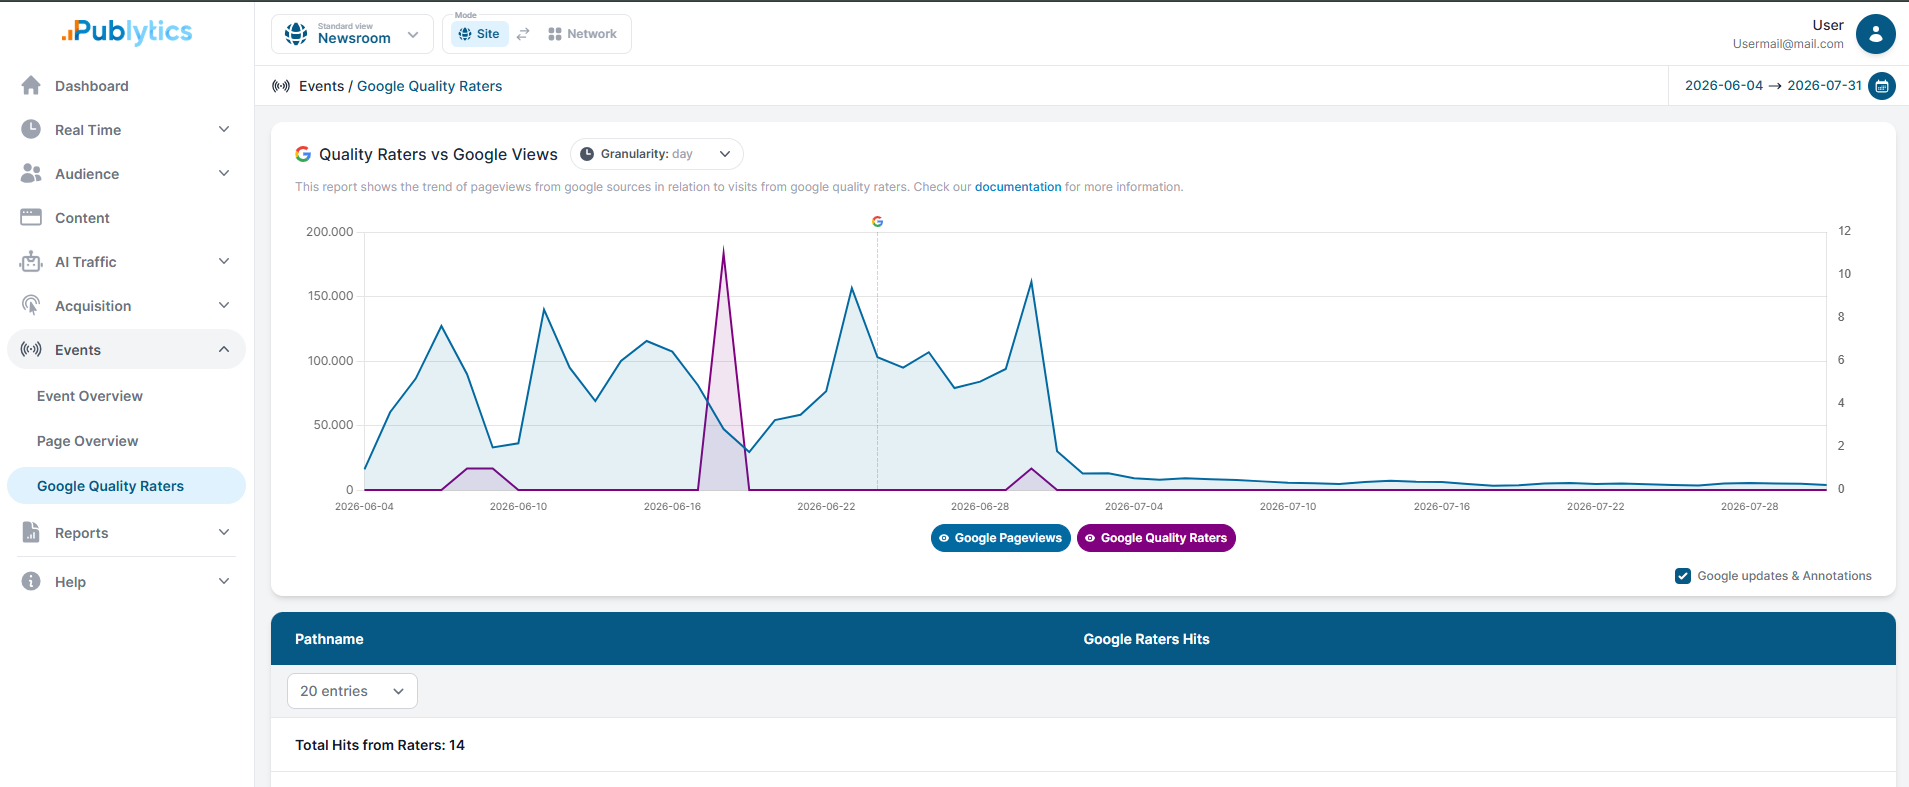
Task: Toggle Google Pageviews series visibility
Action: point(1000,538)
